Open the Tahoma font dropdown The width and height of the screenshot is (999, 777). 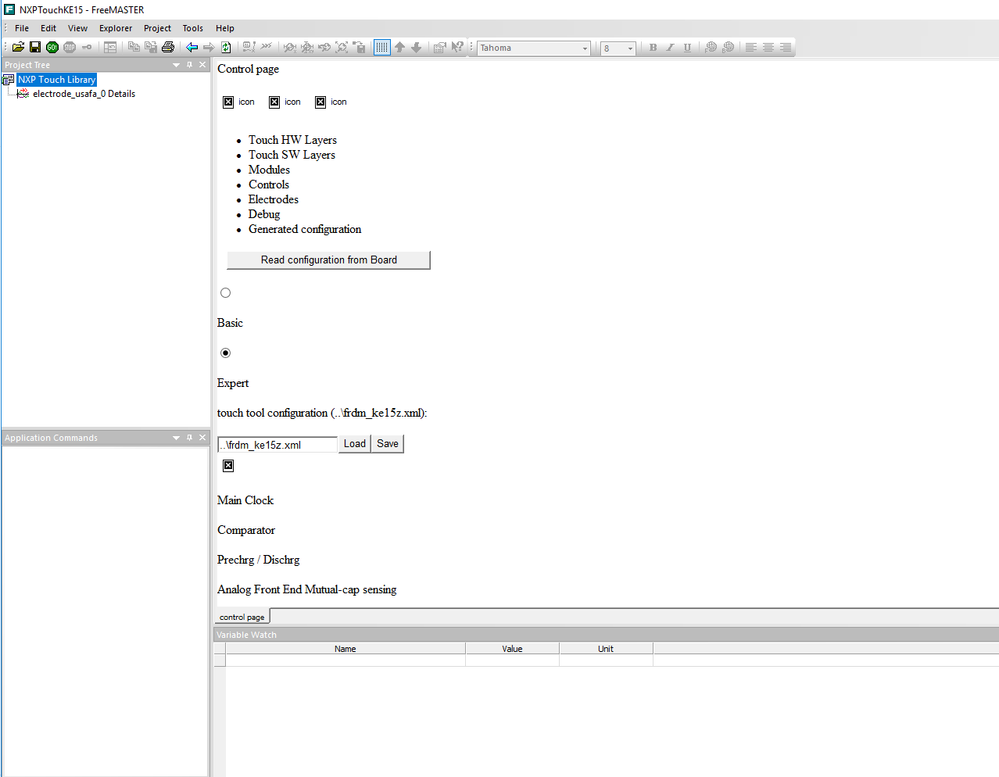click(x=585, y=48)
